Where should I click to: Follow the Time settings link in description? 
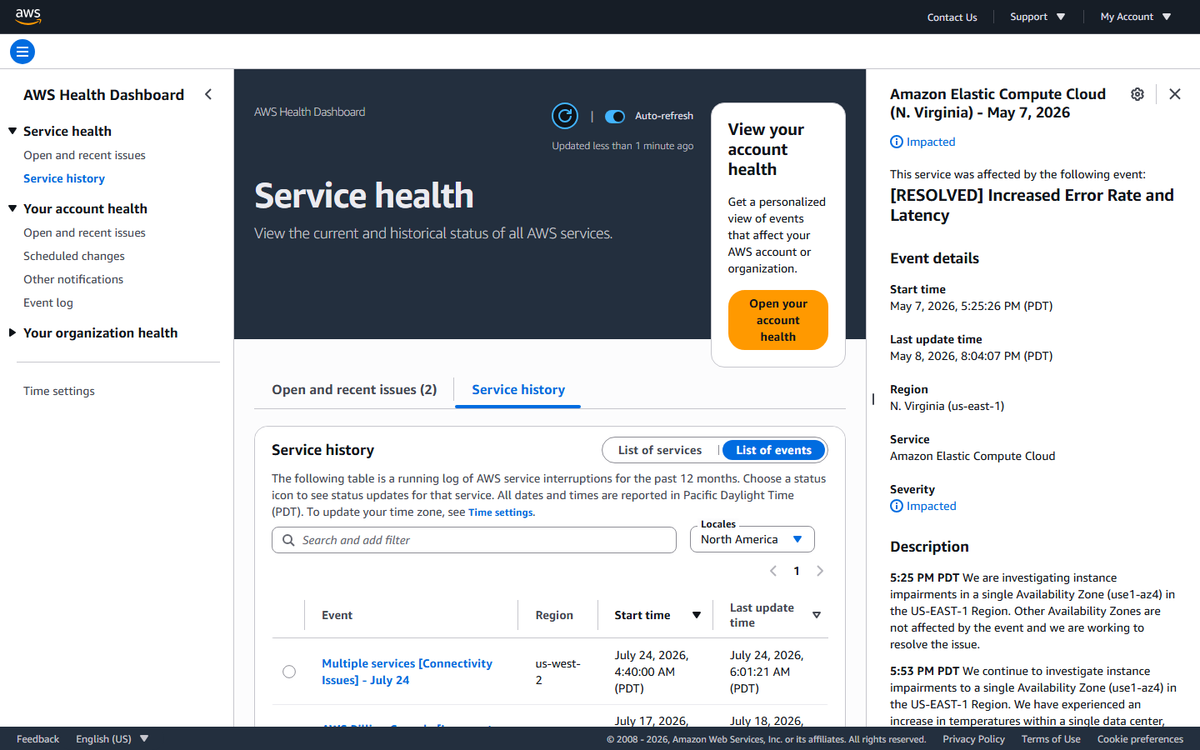(501, 512)
